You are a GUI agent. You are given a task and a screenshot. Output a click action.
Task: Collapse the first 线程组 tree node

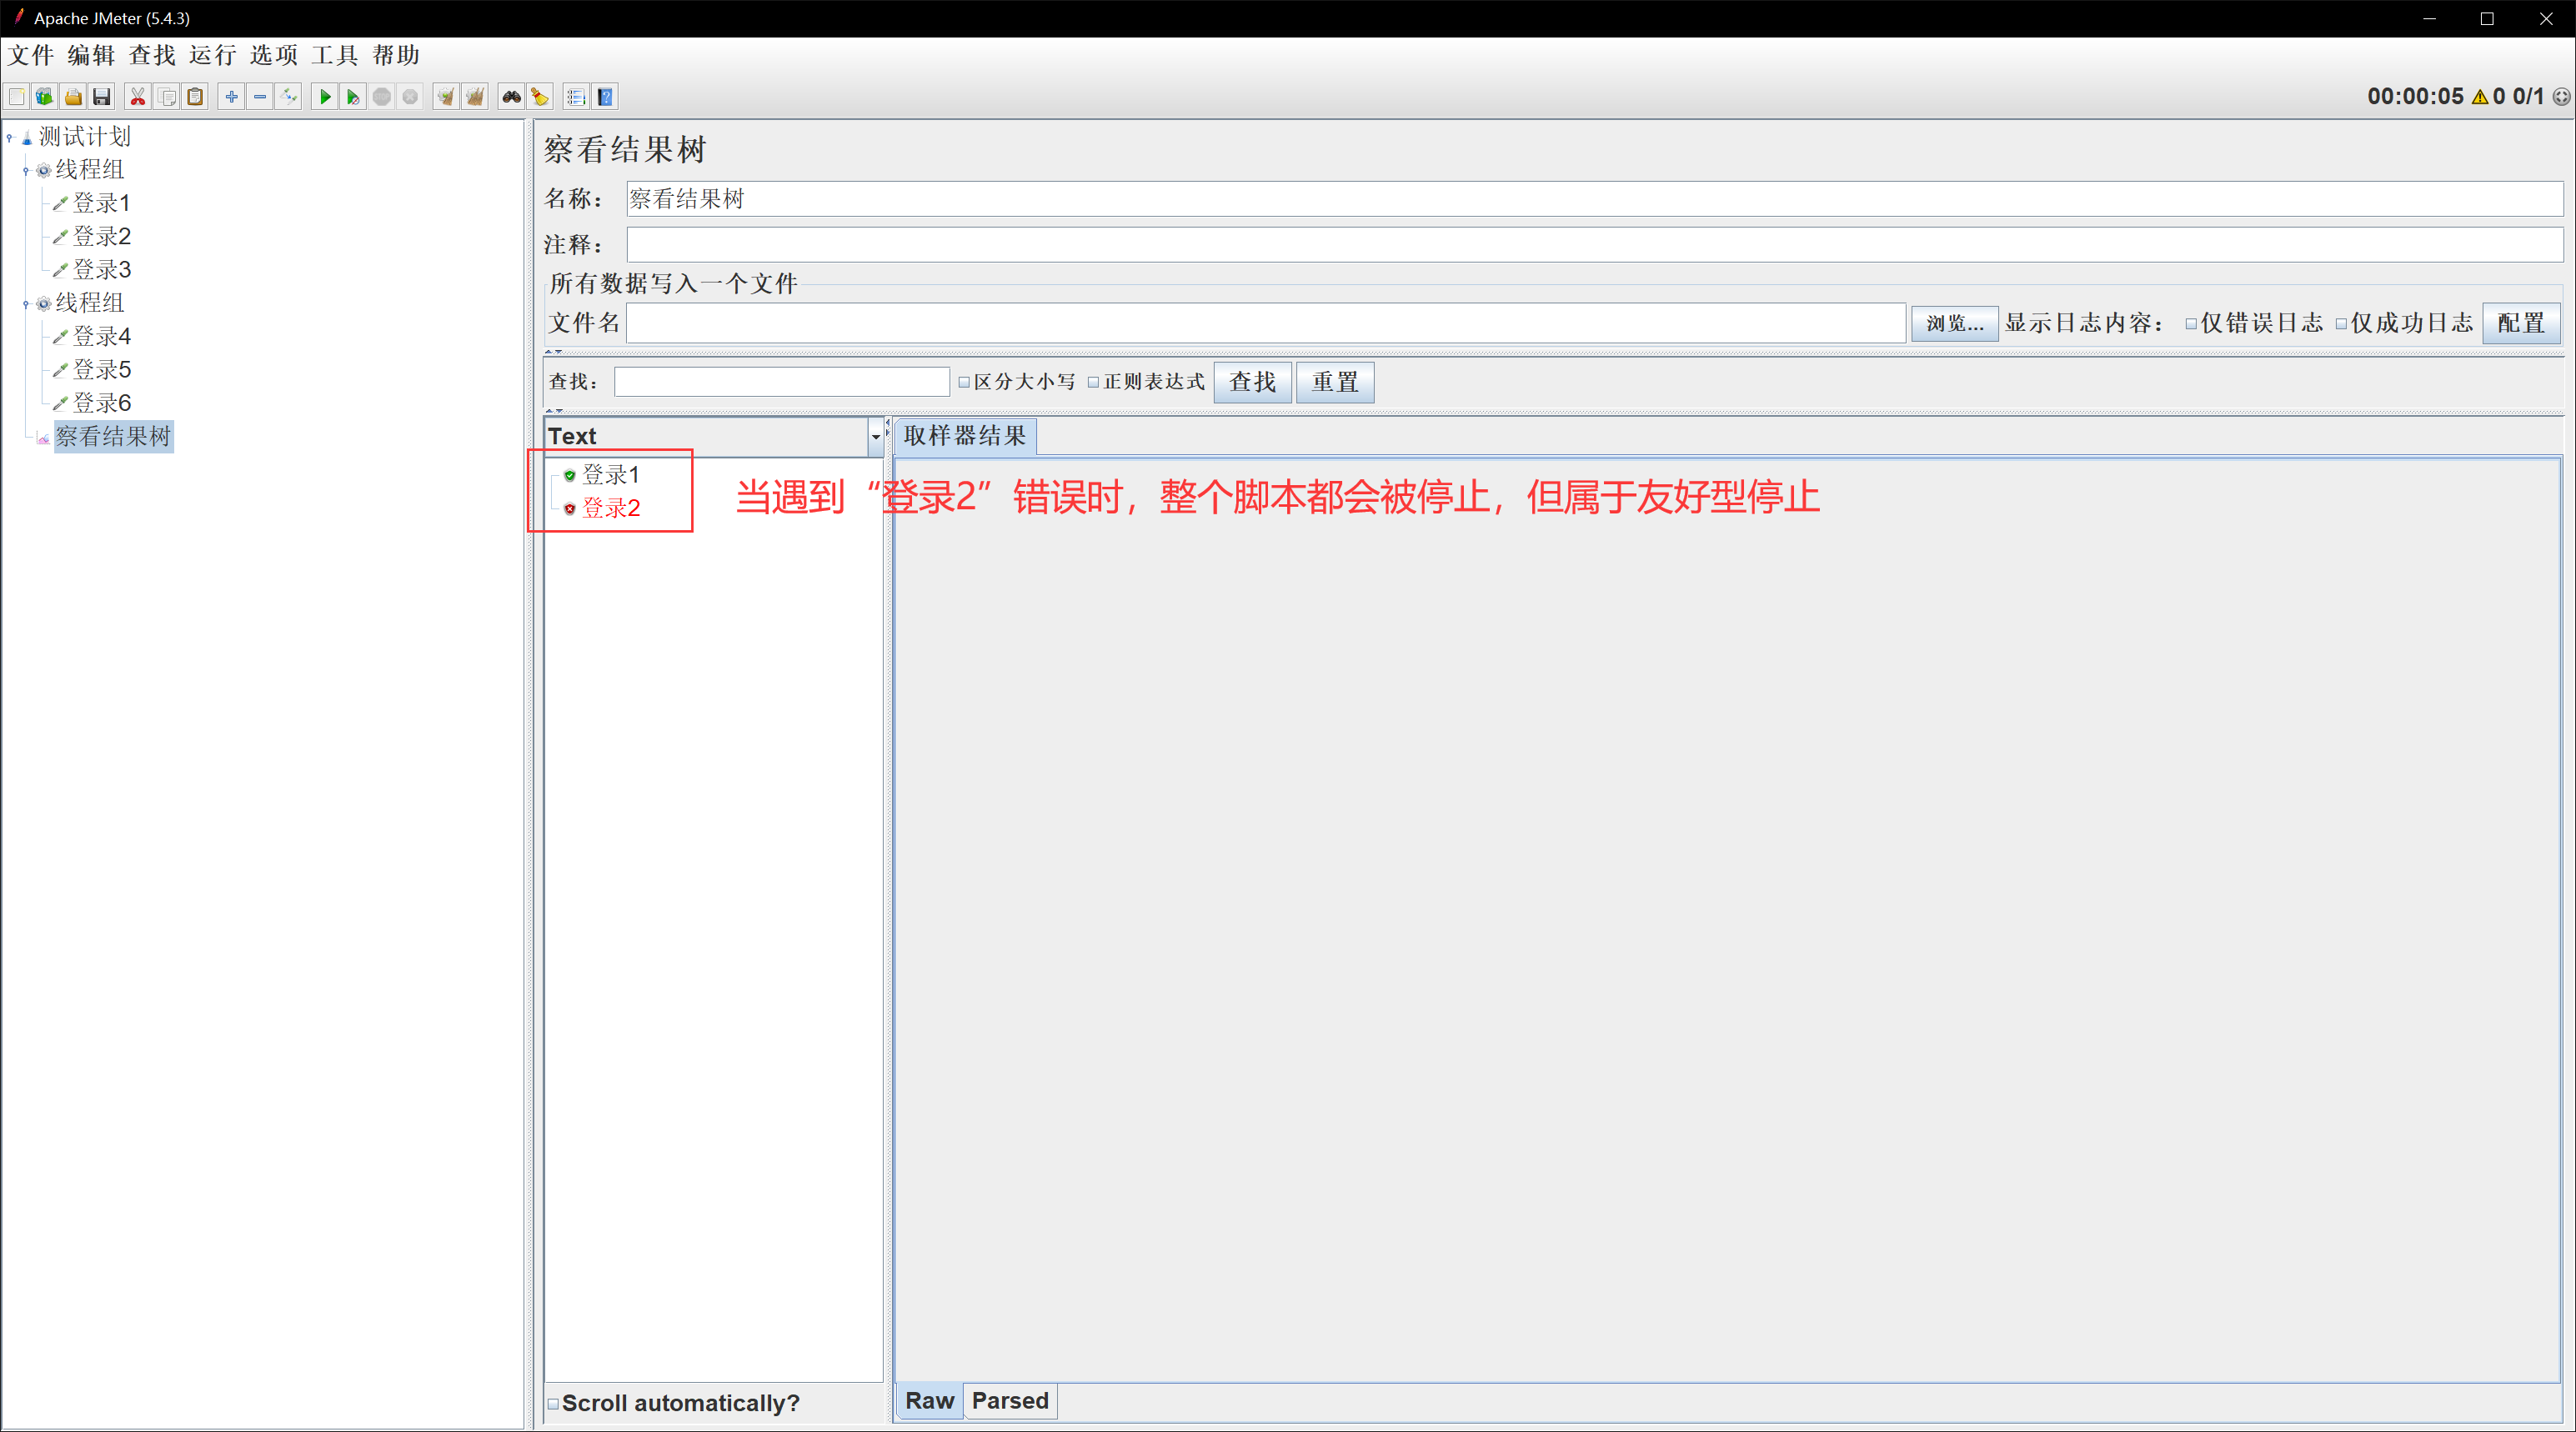point(25,171)
